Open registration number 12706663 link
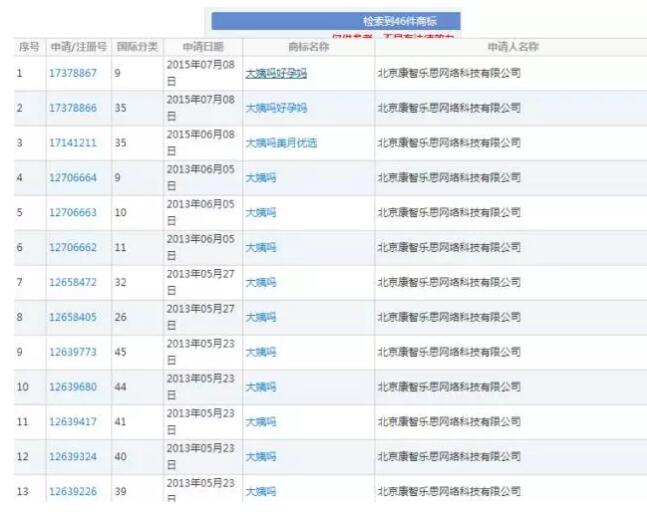The image size is (647, 520). point(73,213)
